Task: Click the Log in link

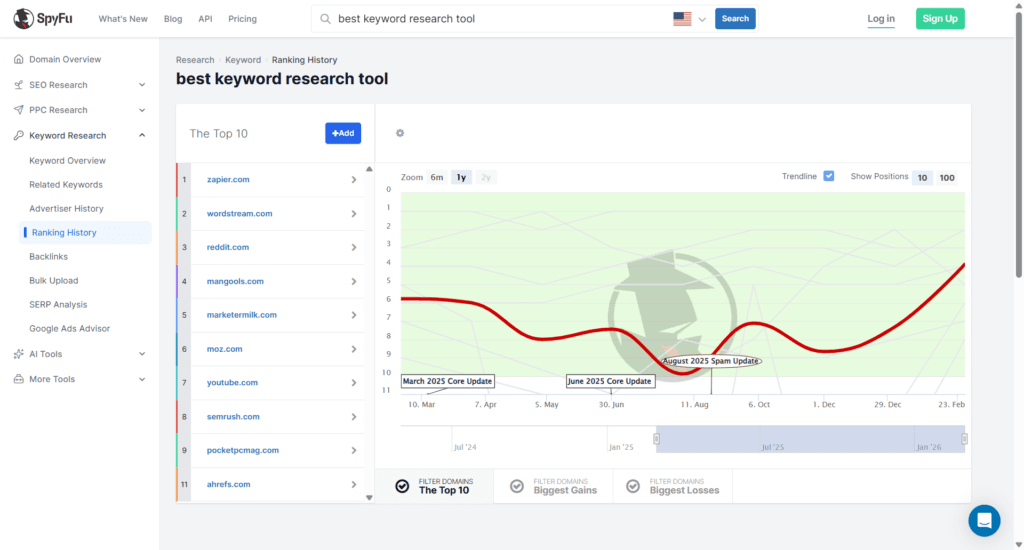Action: [881, 19]
